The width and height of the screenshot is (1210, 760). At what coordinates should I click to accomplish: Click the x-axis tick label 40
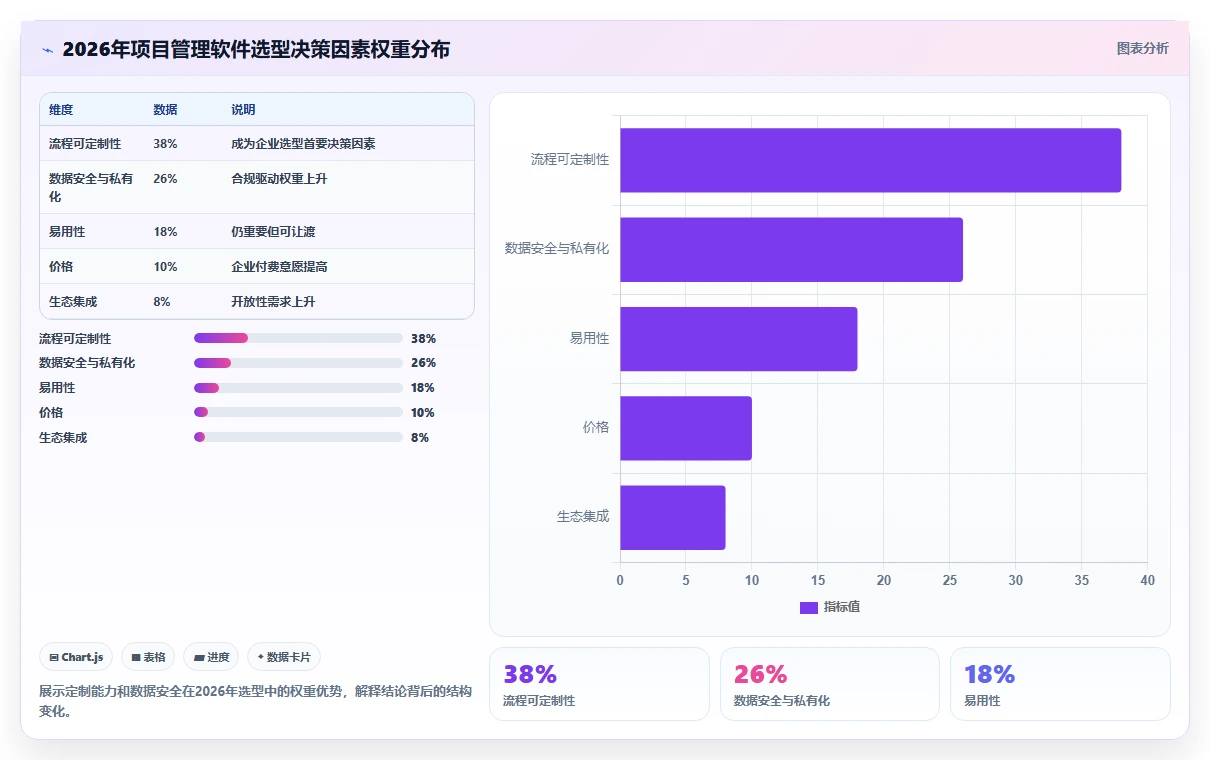tap(1147, 580)
